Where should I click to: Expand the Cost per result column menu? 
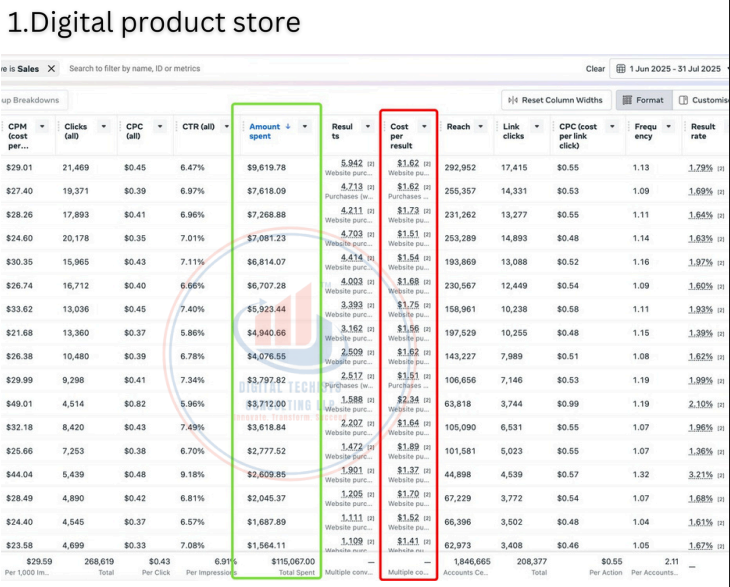tap(424, 127)
